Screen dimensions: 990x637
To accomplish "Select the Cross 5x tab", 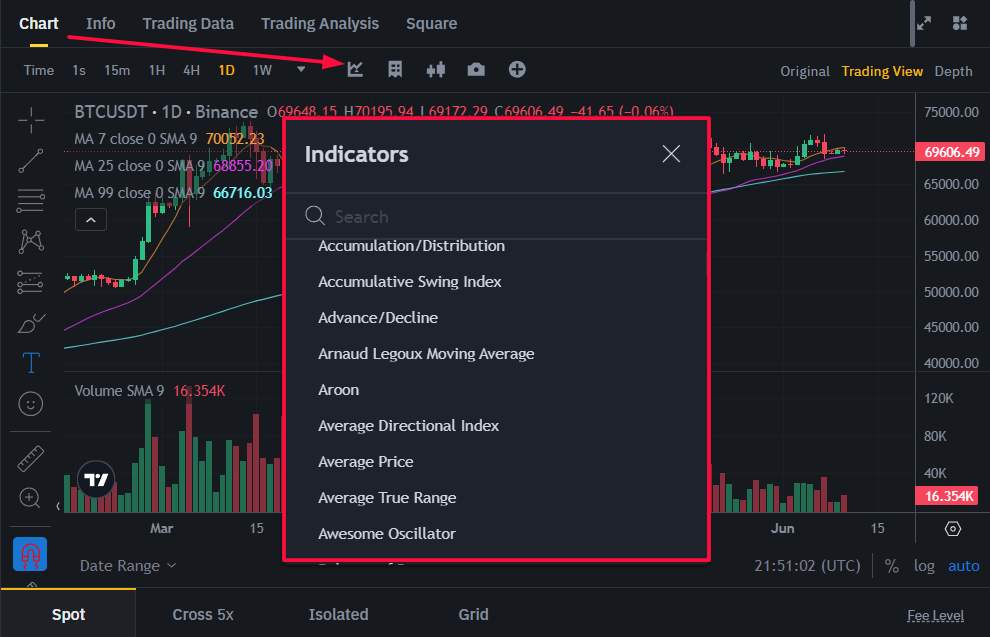I will pos(203,614).
